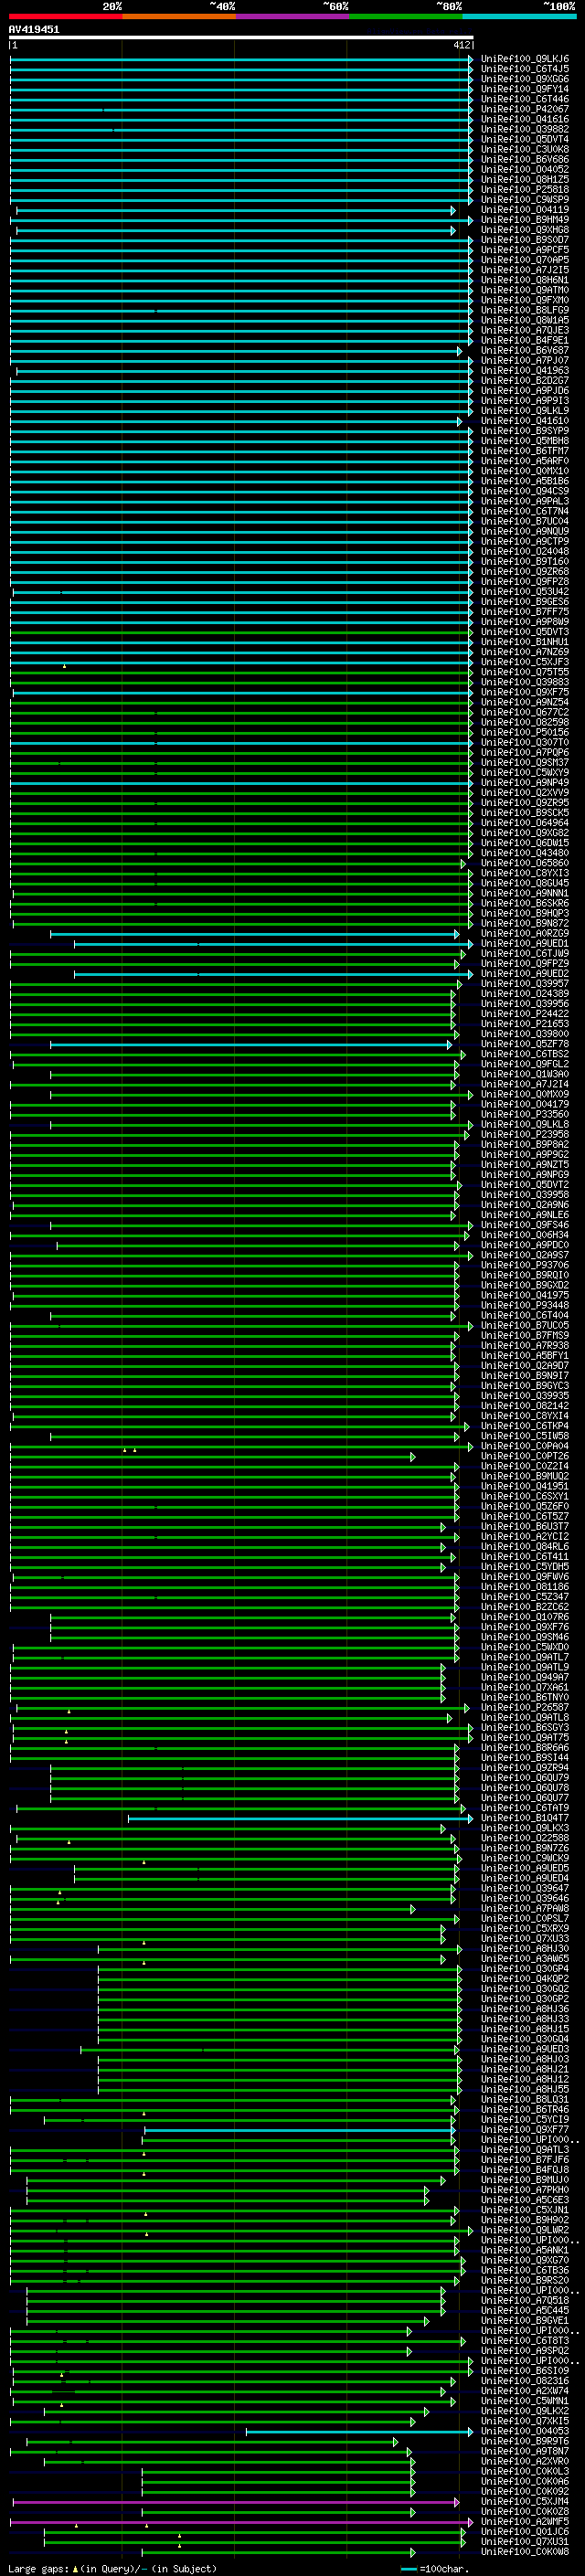
Task: Click cyan alignment bar for UniRef100_A0RZG9
Action: pos(255,935)
